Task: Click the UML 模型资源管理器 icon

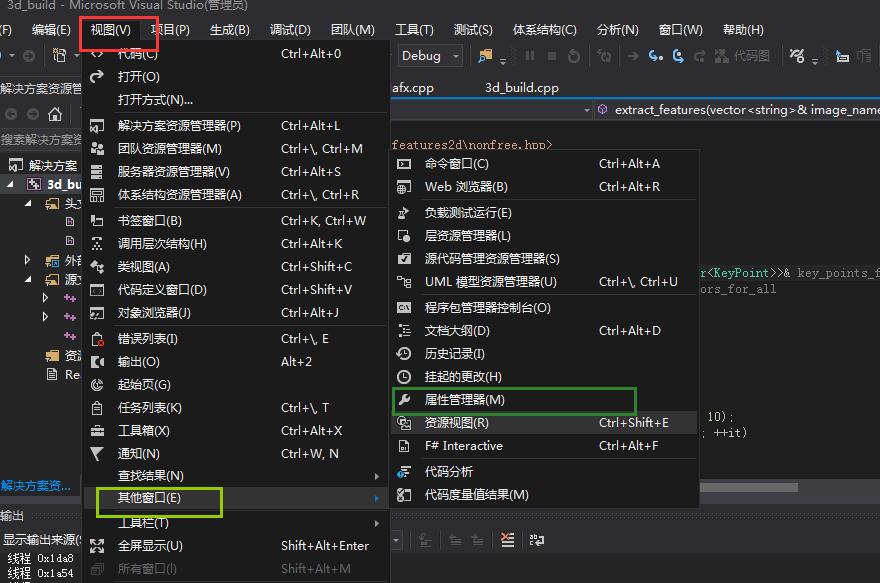Action: pyautogui.click(x=404, y=282)
